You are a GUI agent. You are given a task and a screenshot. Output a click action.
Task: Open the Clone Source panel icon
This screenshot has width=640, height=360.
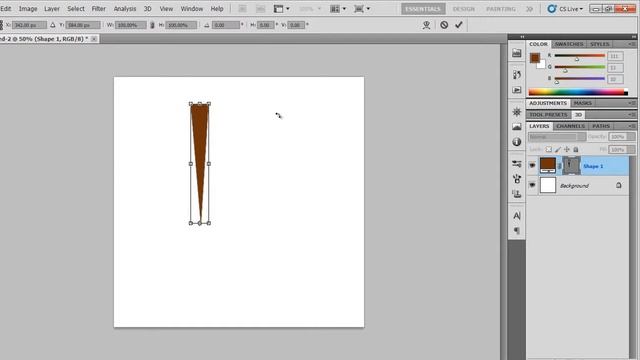point(517,194)
